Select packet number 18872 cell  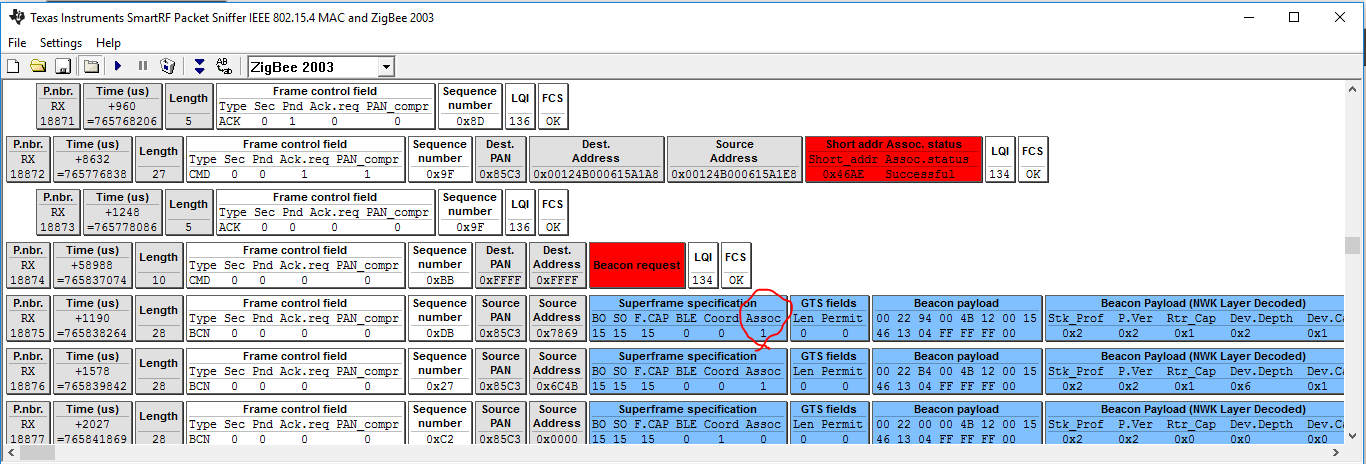(28, 159)
